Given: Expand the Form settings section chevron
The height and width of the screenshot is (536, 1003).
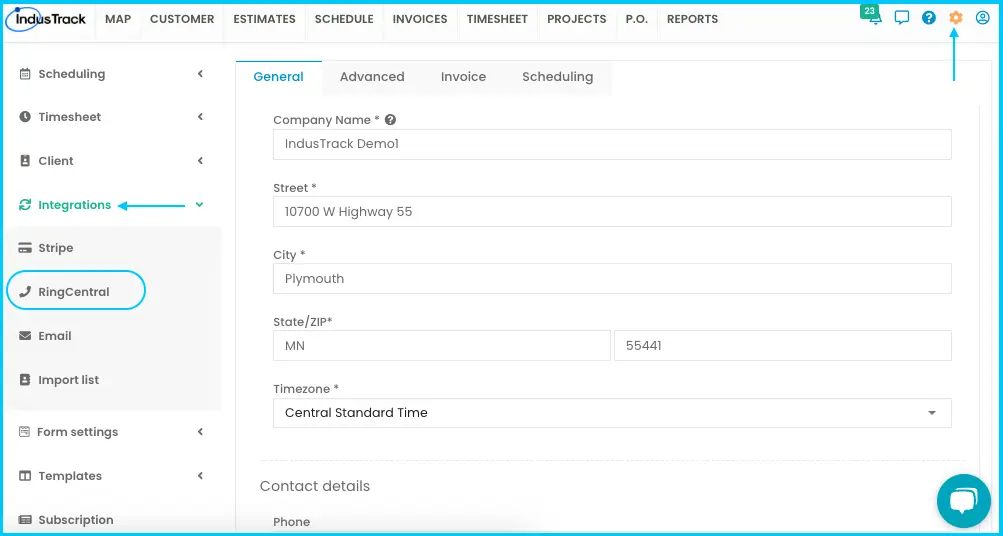Looking at the screenshot, I should 200,432.
